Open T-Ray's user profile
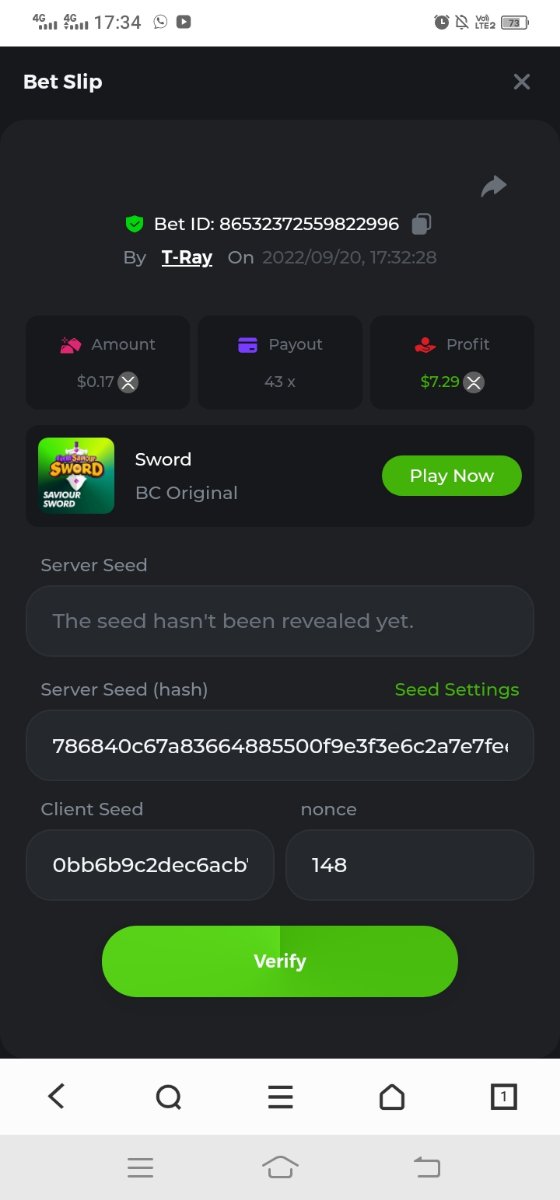This screenshot has height=1200, width=560. [x=187, y=257]
